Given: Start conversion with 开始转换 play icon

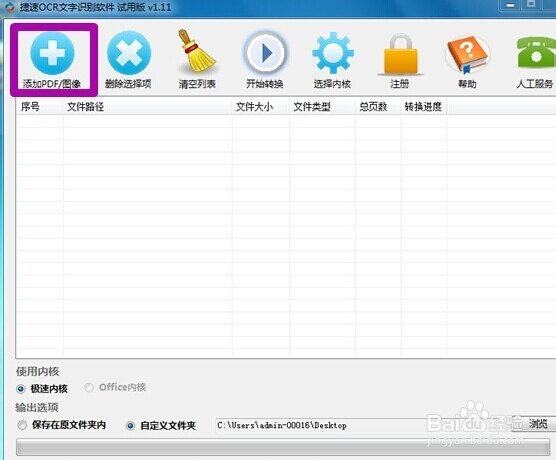Looking at the screenshot, I should 265,53.
